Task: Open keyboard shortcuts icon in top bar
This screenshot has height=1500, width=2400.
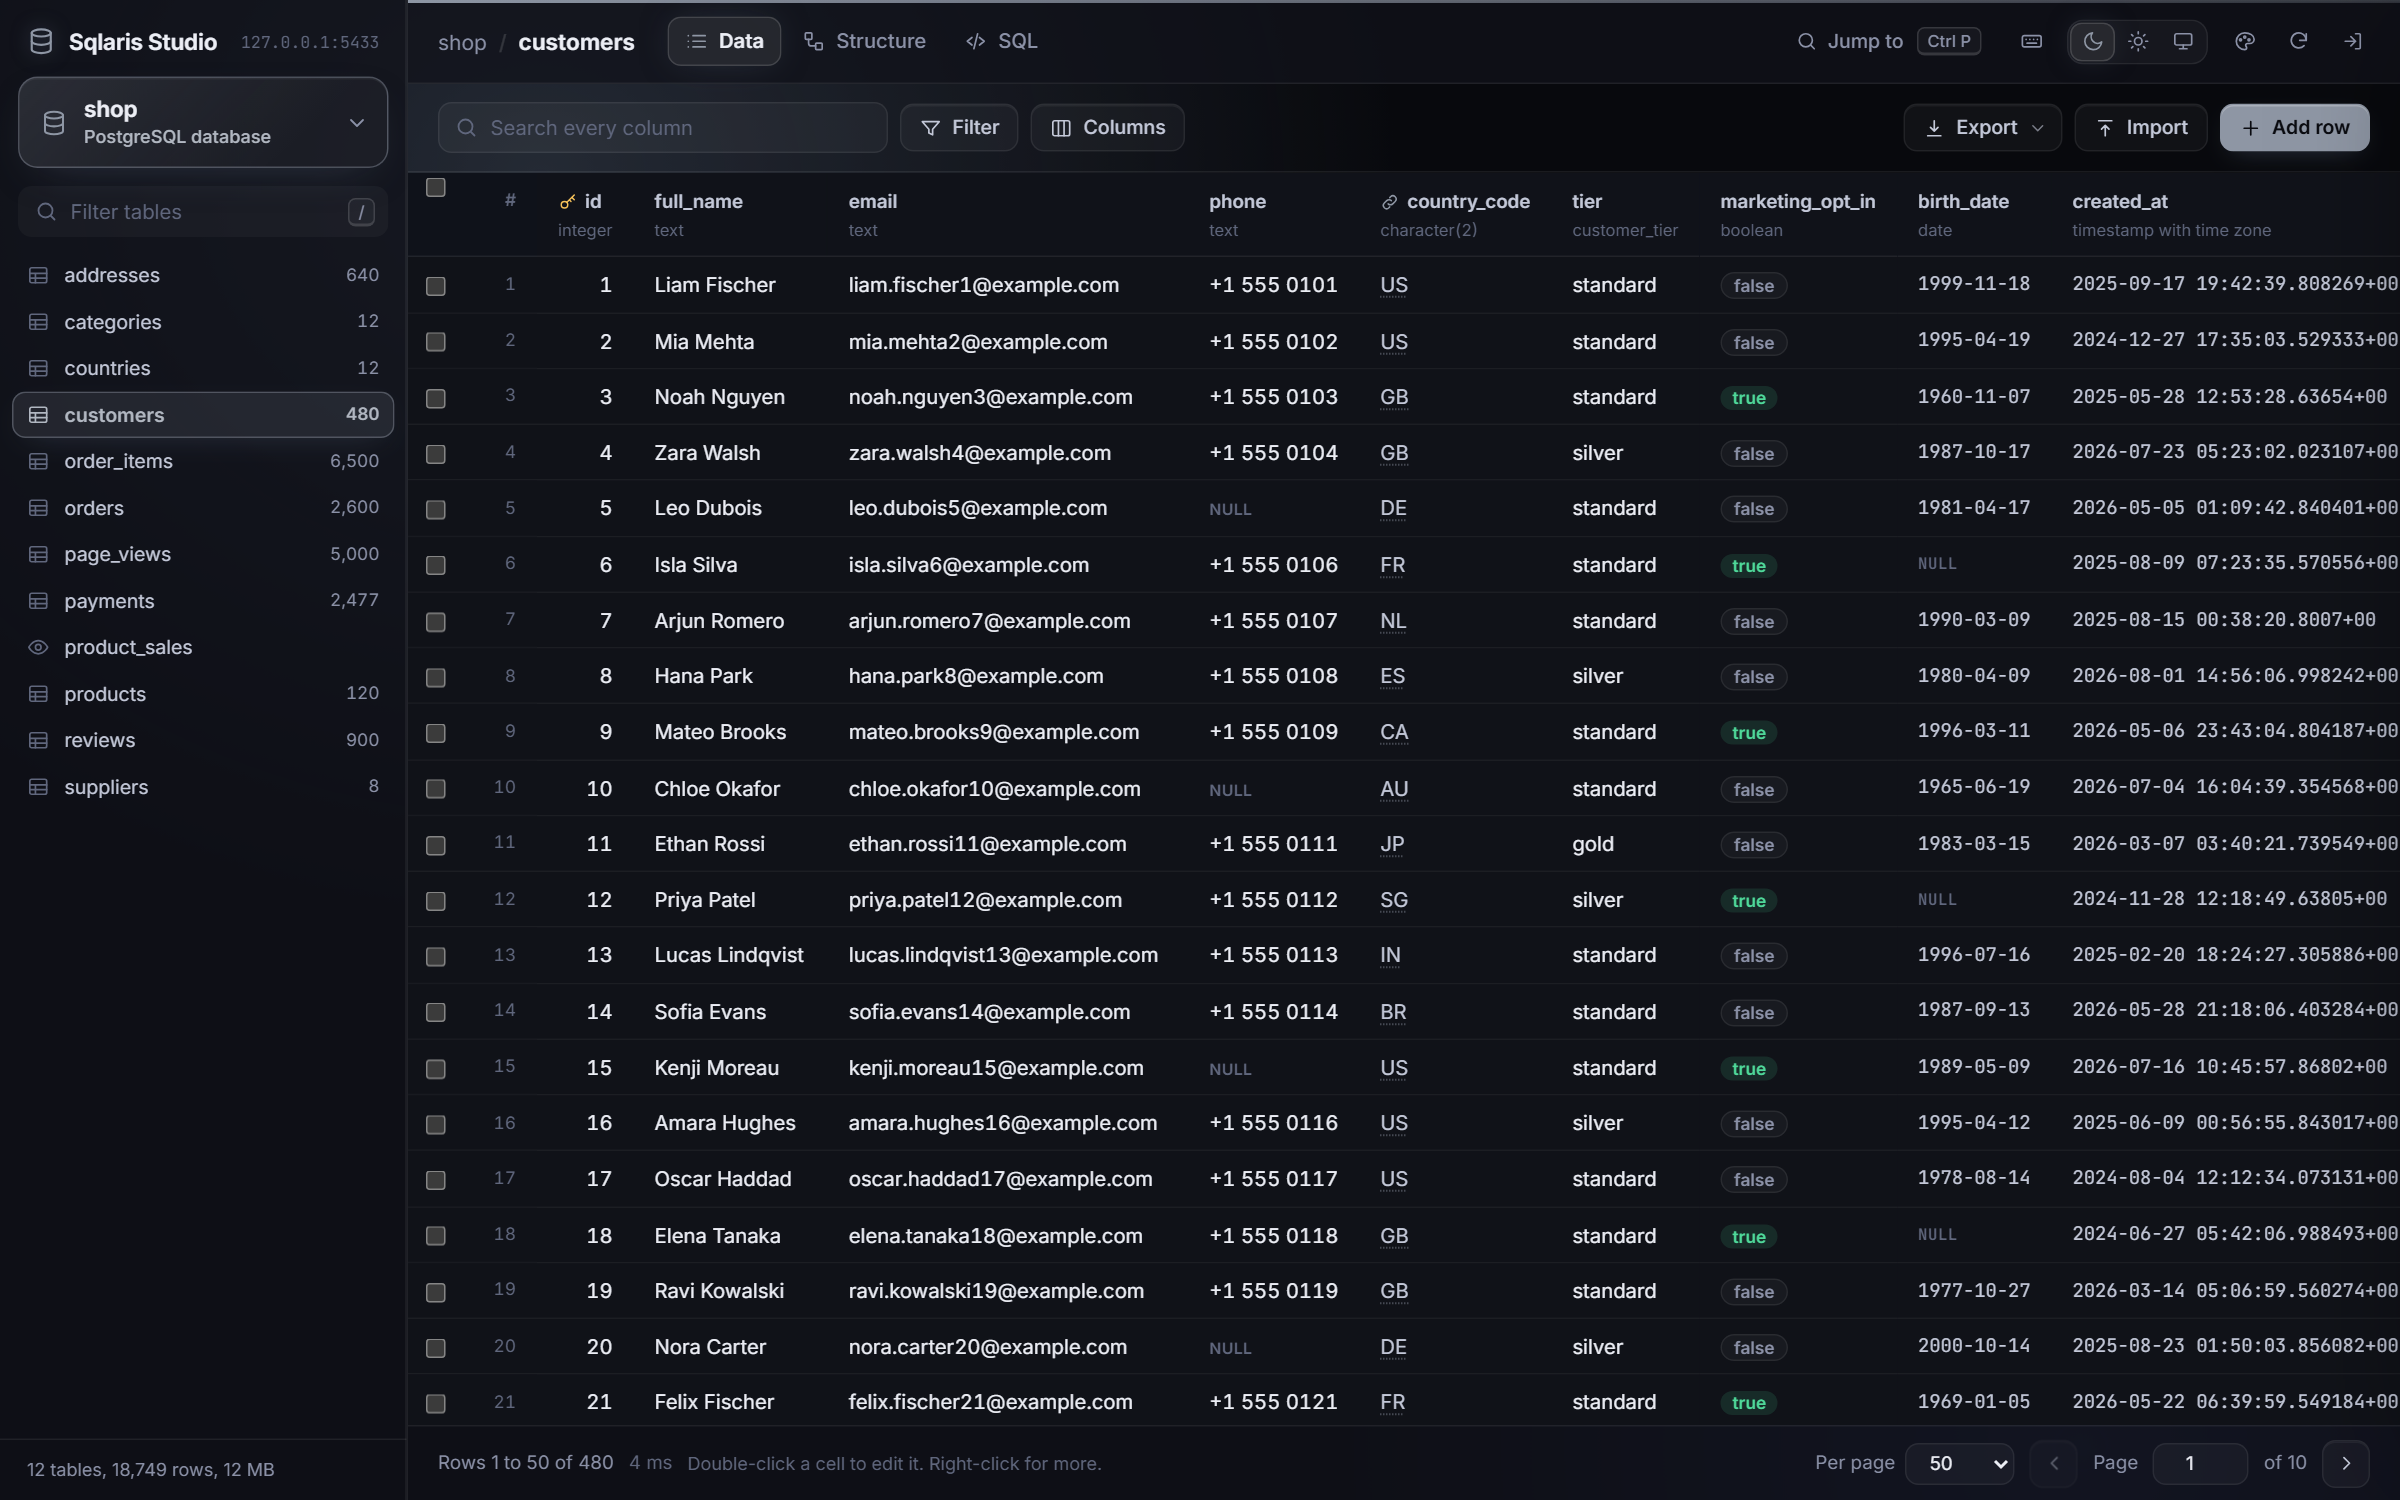Action: [x=2031, y=41]
